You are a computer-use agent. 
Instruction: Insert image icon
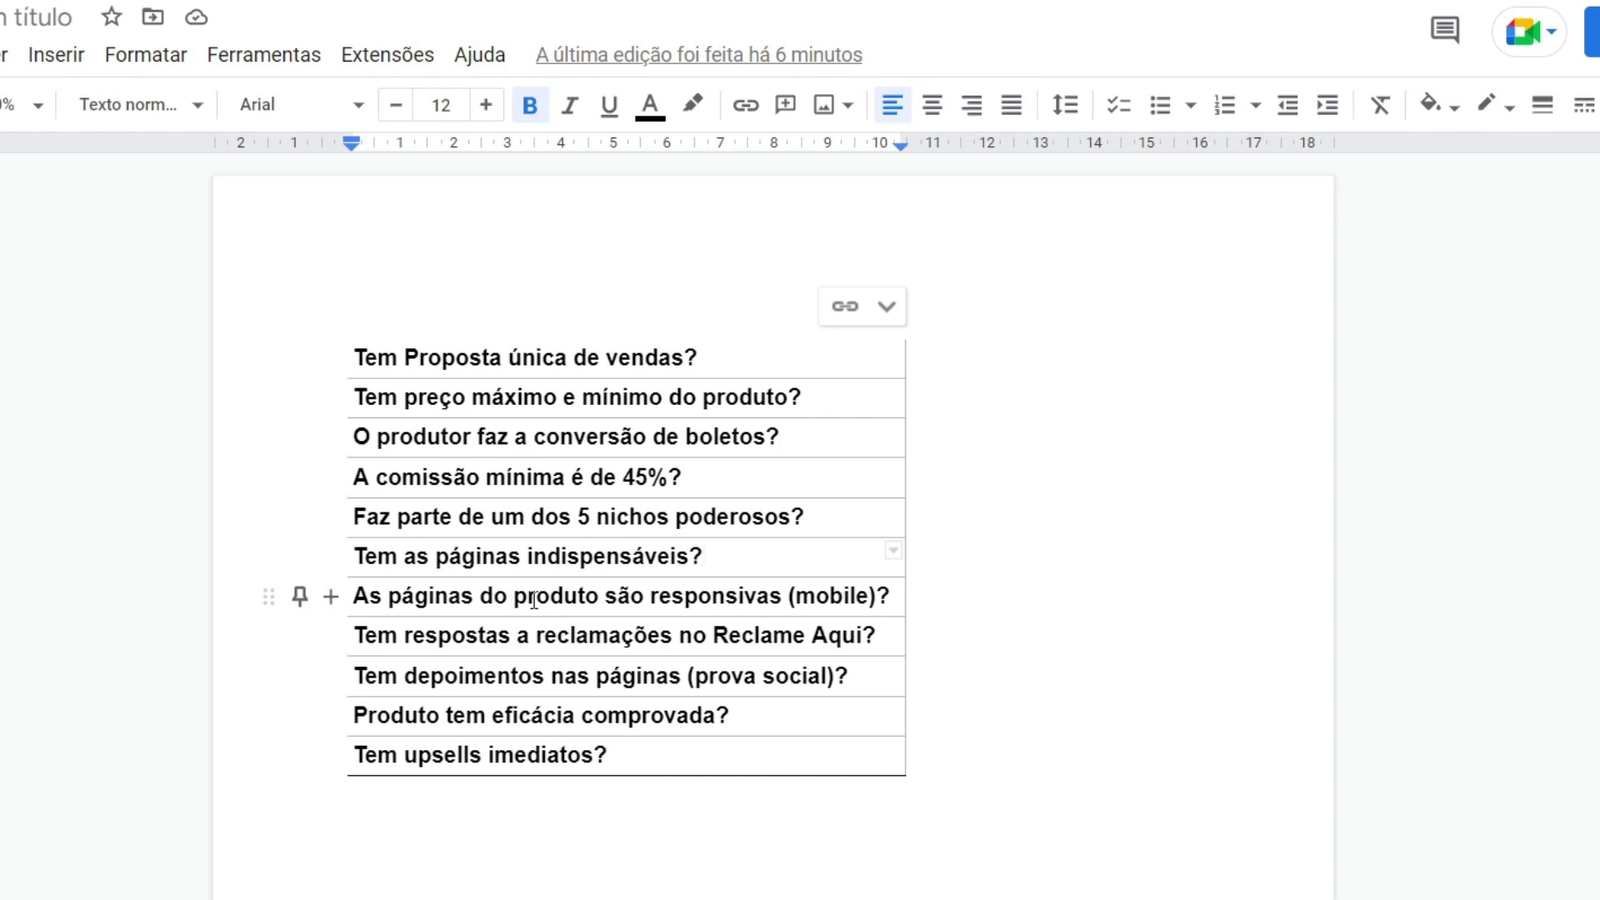coord(824,105)
